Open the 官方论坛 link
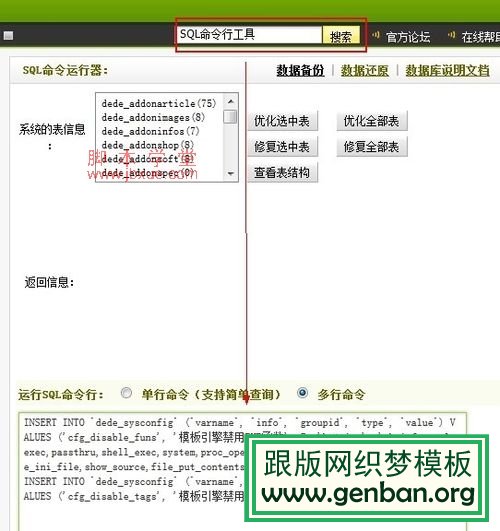Image resolution: width=500 pixels, height=531 pixels. point(408,37)
